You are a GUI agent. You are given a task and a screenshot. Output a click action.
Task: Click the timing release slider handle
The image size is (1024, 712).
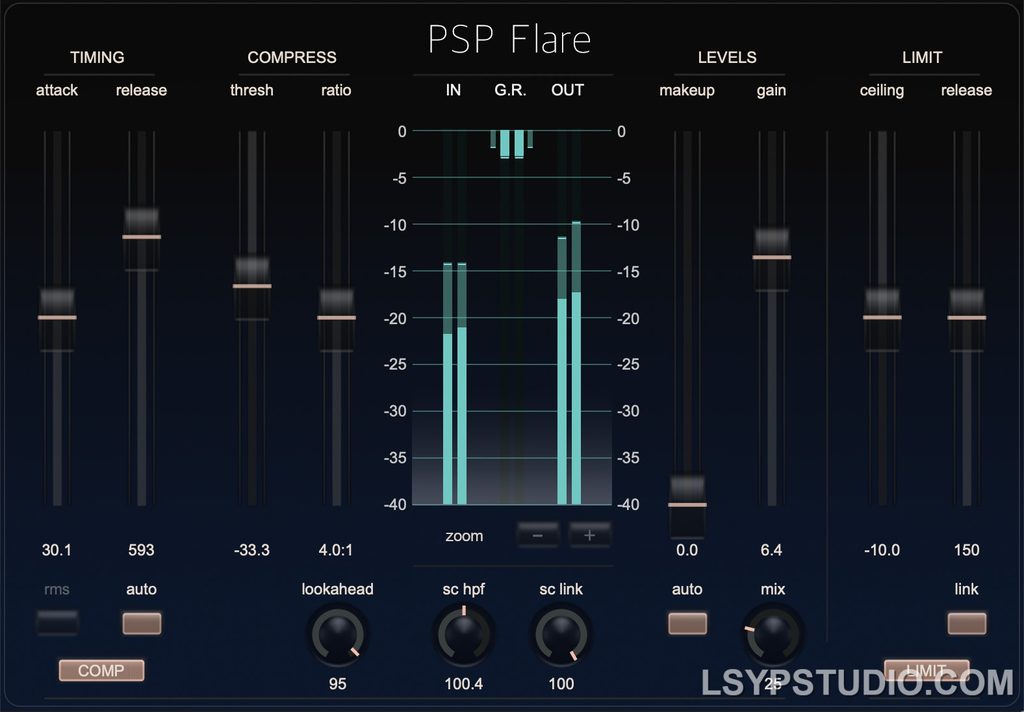pos(141,238)
